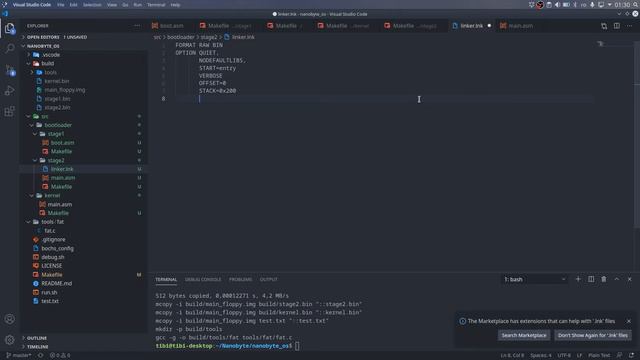
Task: Open the Manage gear icon
Action: pyautogui.click(x=9, y=339)
